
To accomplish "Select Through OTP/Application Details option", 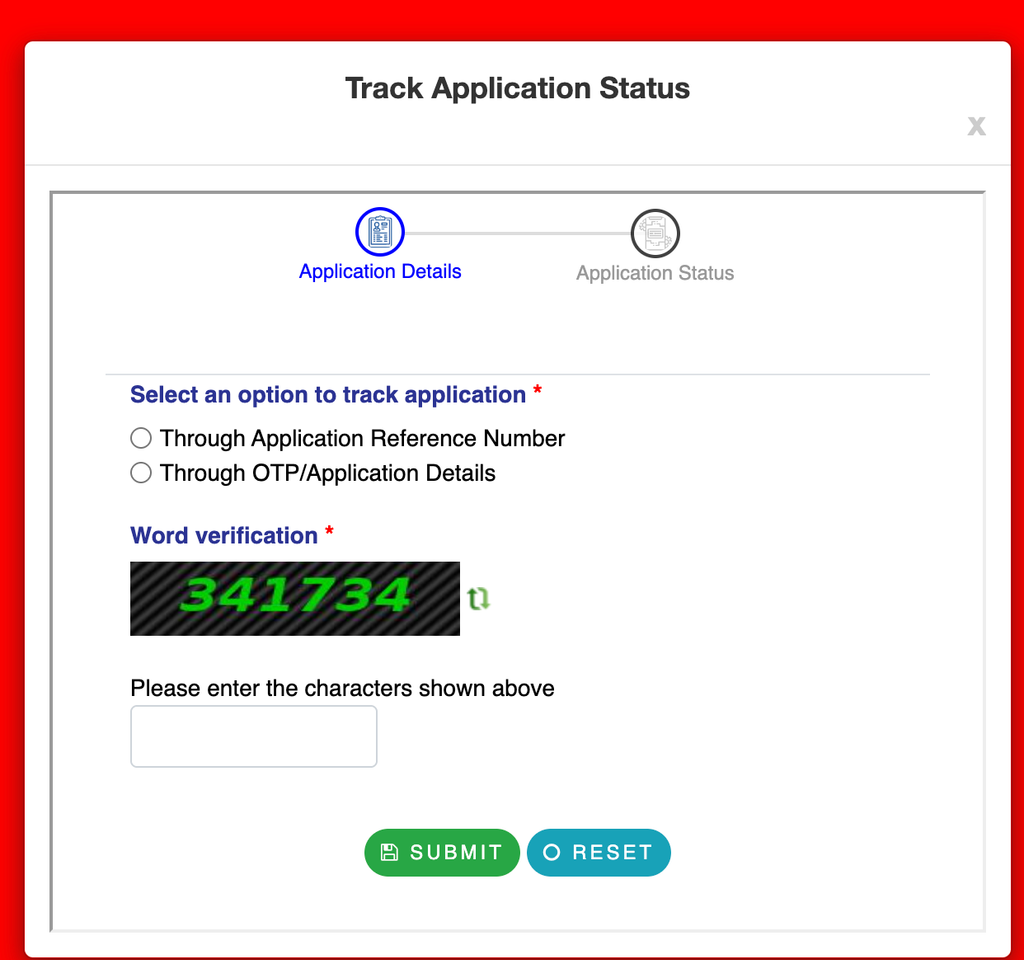I will coord(141,473).
